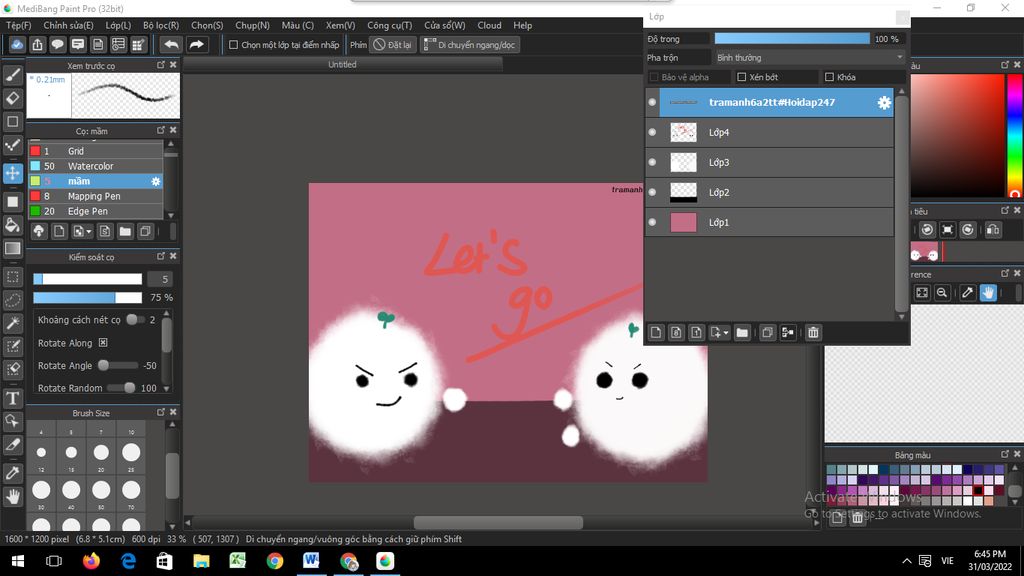The image size is (1024, 576).
Task: Click the download brush from cloud icon
Action: point(39,231)
